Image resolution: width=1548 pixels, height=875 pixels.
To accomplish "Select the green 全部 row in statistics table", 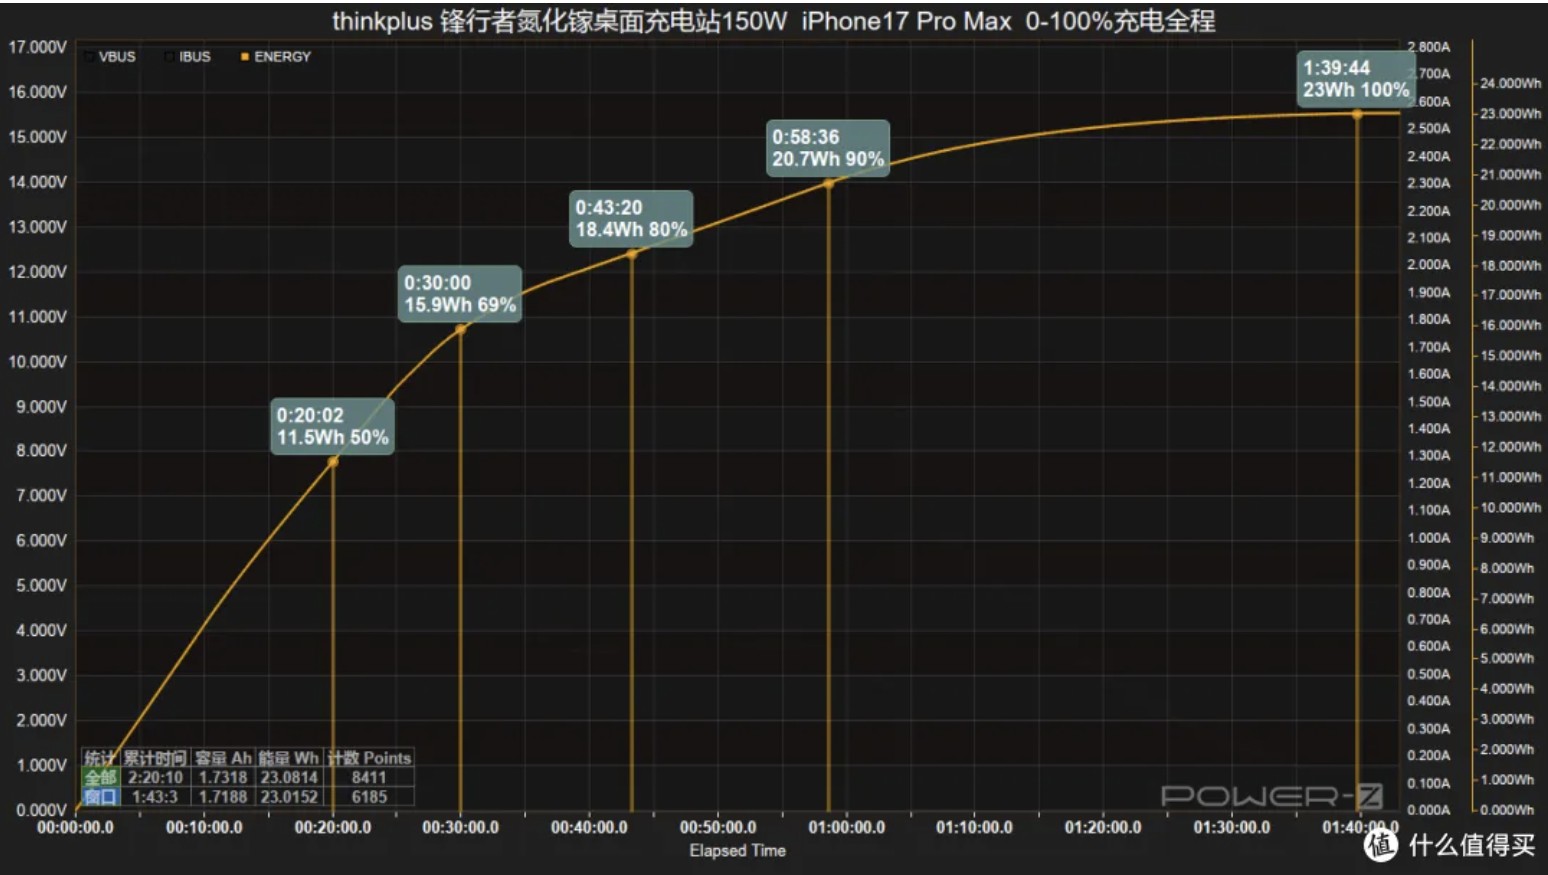I will 100,777.
